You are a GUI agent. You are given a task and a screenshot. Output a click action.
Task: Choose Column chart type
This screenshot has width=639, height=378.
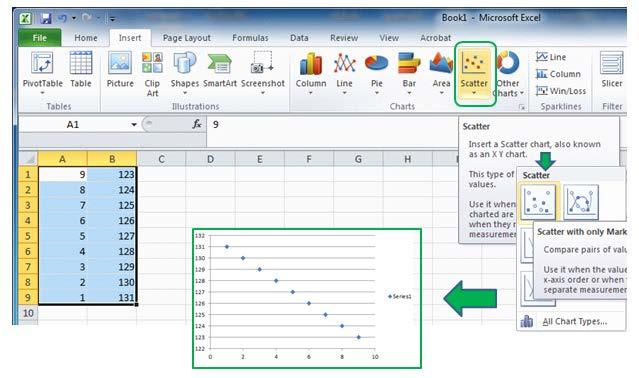click(x=311, y=72)
